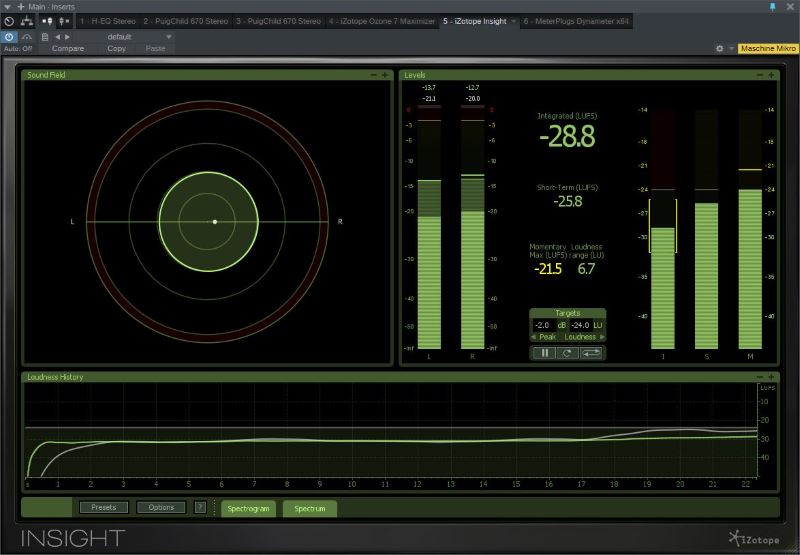Click the Auto: Off label

pos(18,48)
